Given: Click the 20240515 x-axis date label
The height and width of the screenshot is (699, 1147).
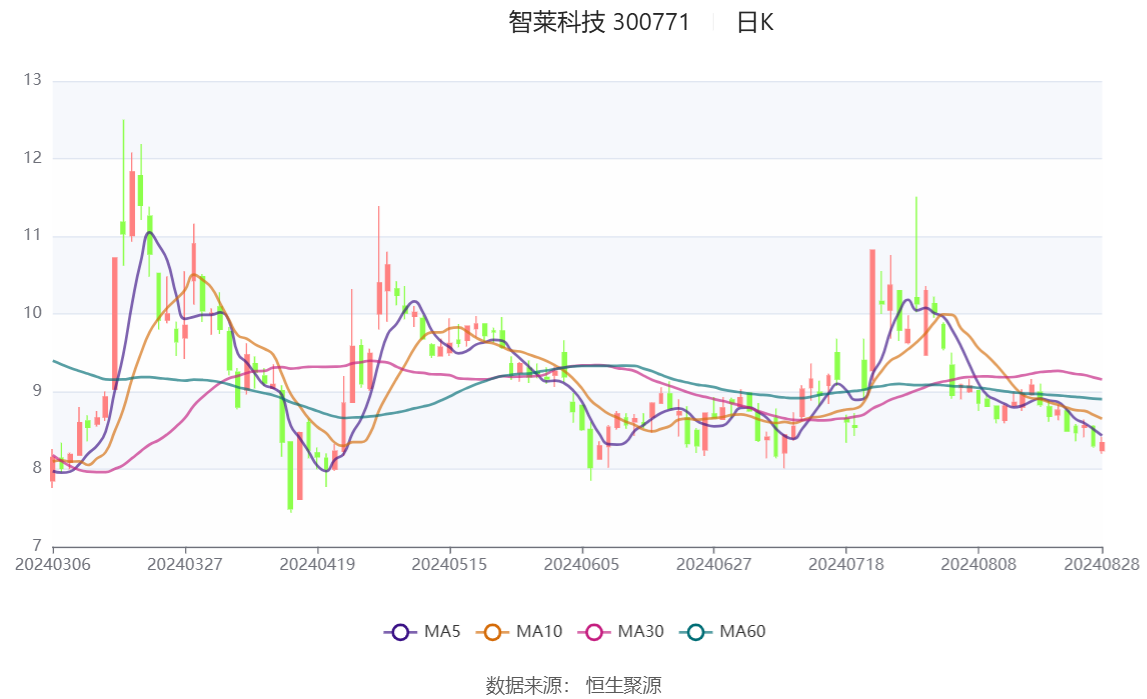Looking at the screenshot, I should click(449, 564).
